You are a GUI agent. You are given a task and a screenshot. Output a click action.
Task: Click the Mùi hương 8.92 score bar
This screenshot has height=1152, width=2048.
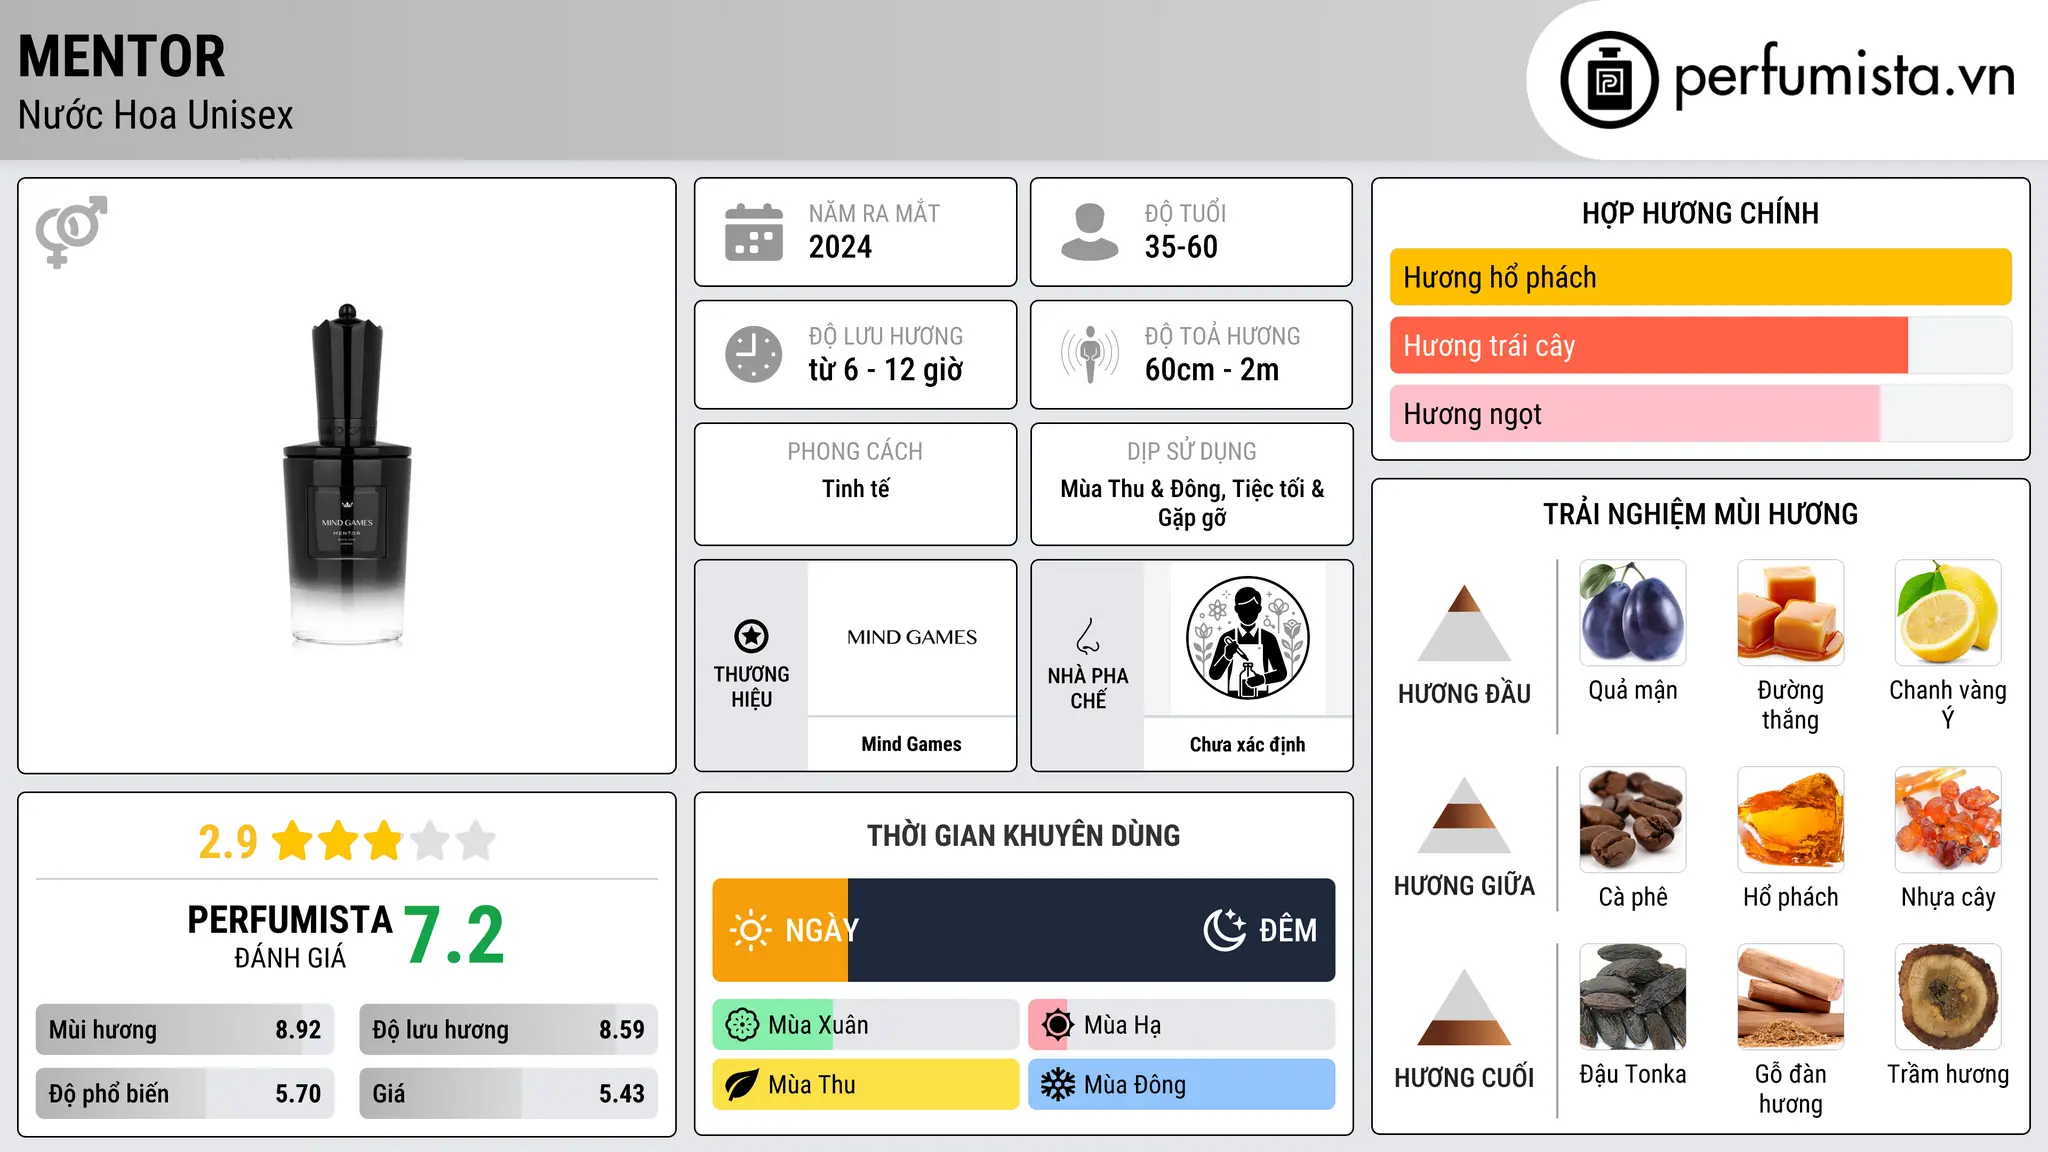point(185,1030)
